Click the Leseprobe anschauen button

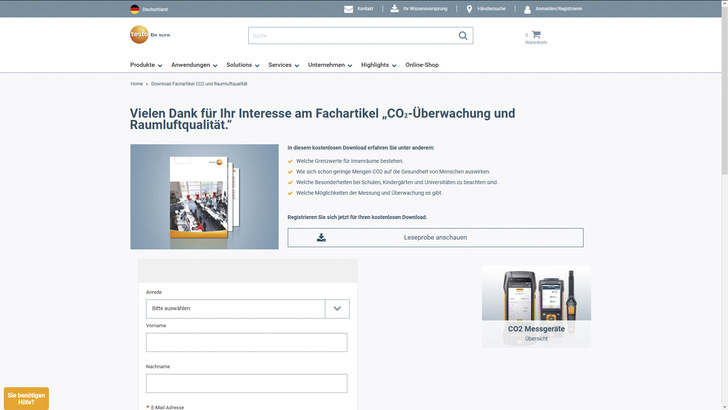435,238
